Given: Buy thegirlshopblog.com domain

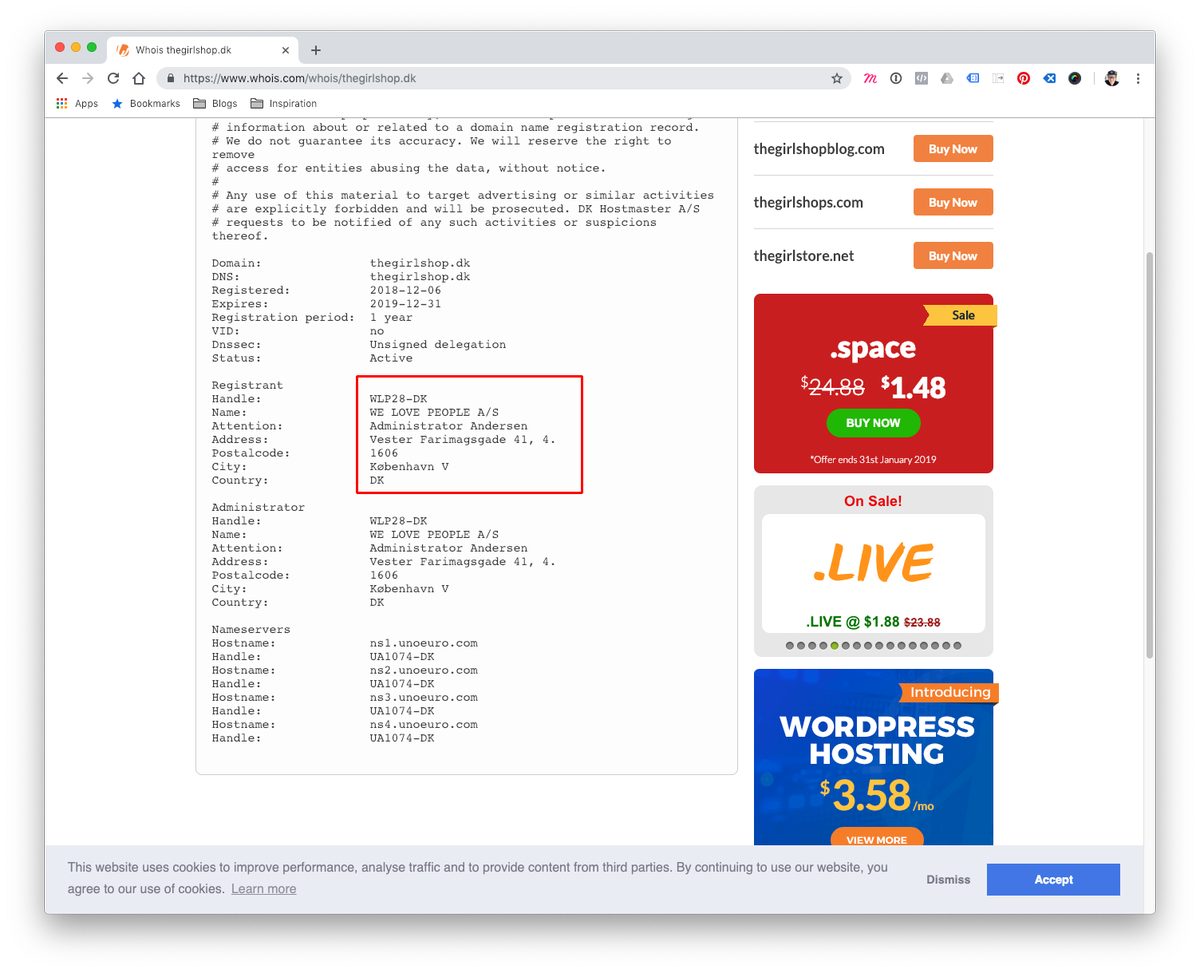Looking at the screenshot, I should (x=953, y=149).
